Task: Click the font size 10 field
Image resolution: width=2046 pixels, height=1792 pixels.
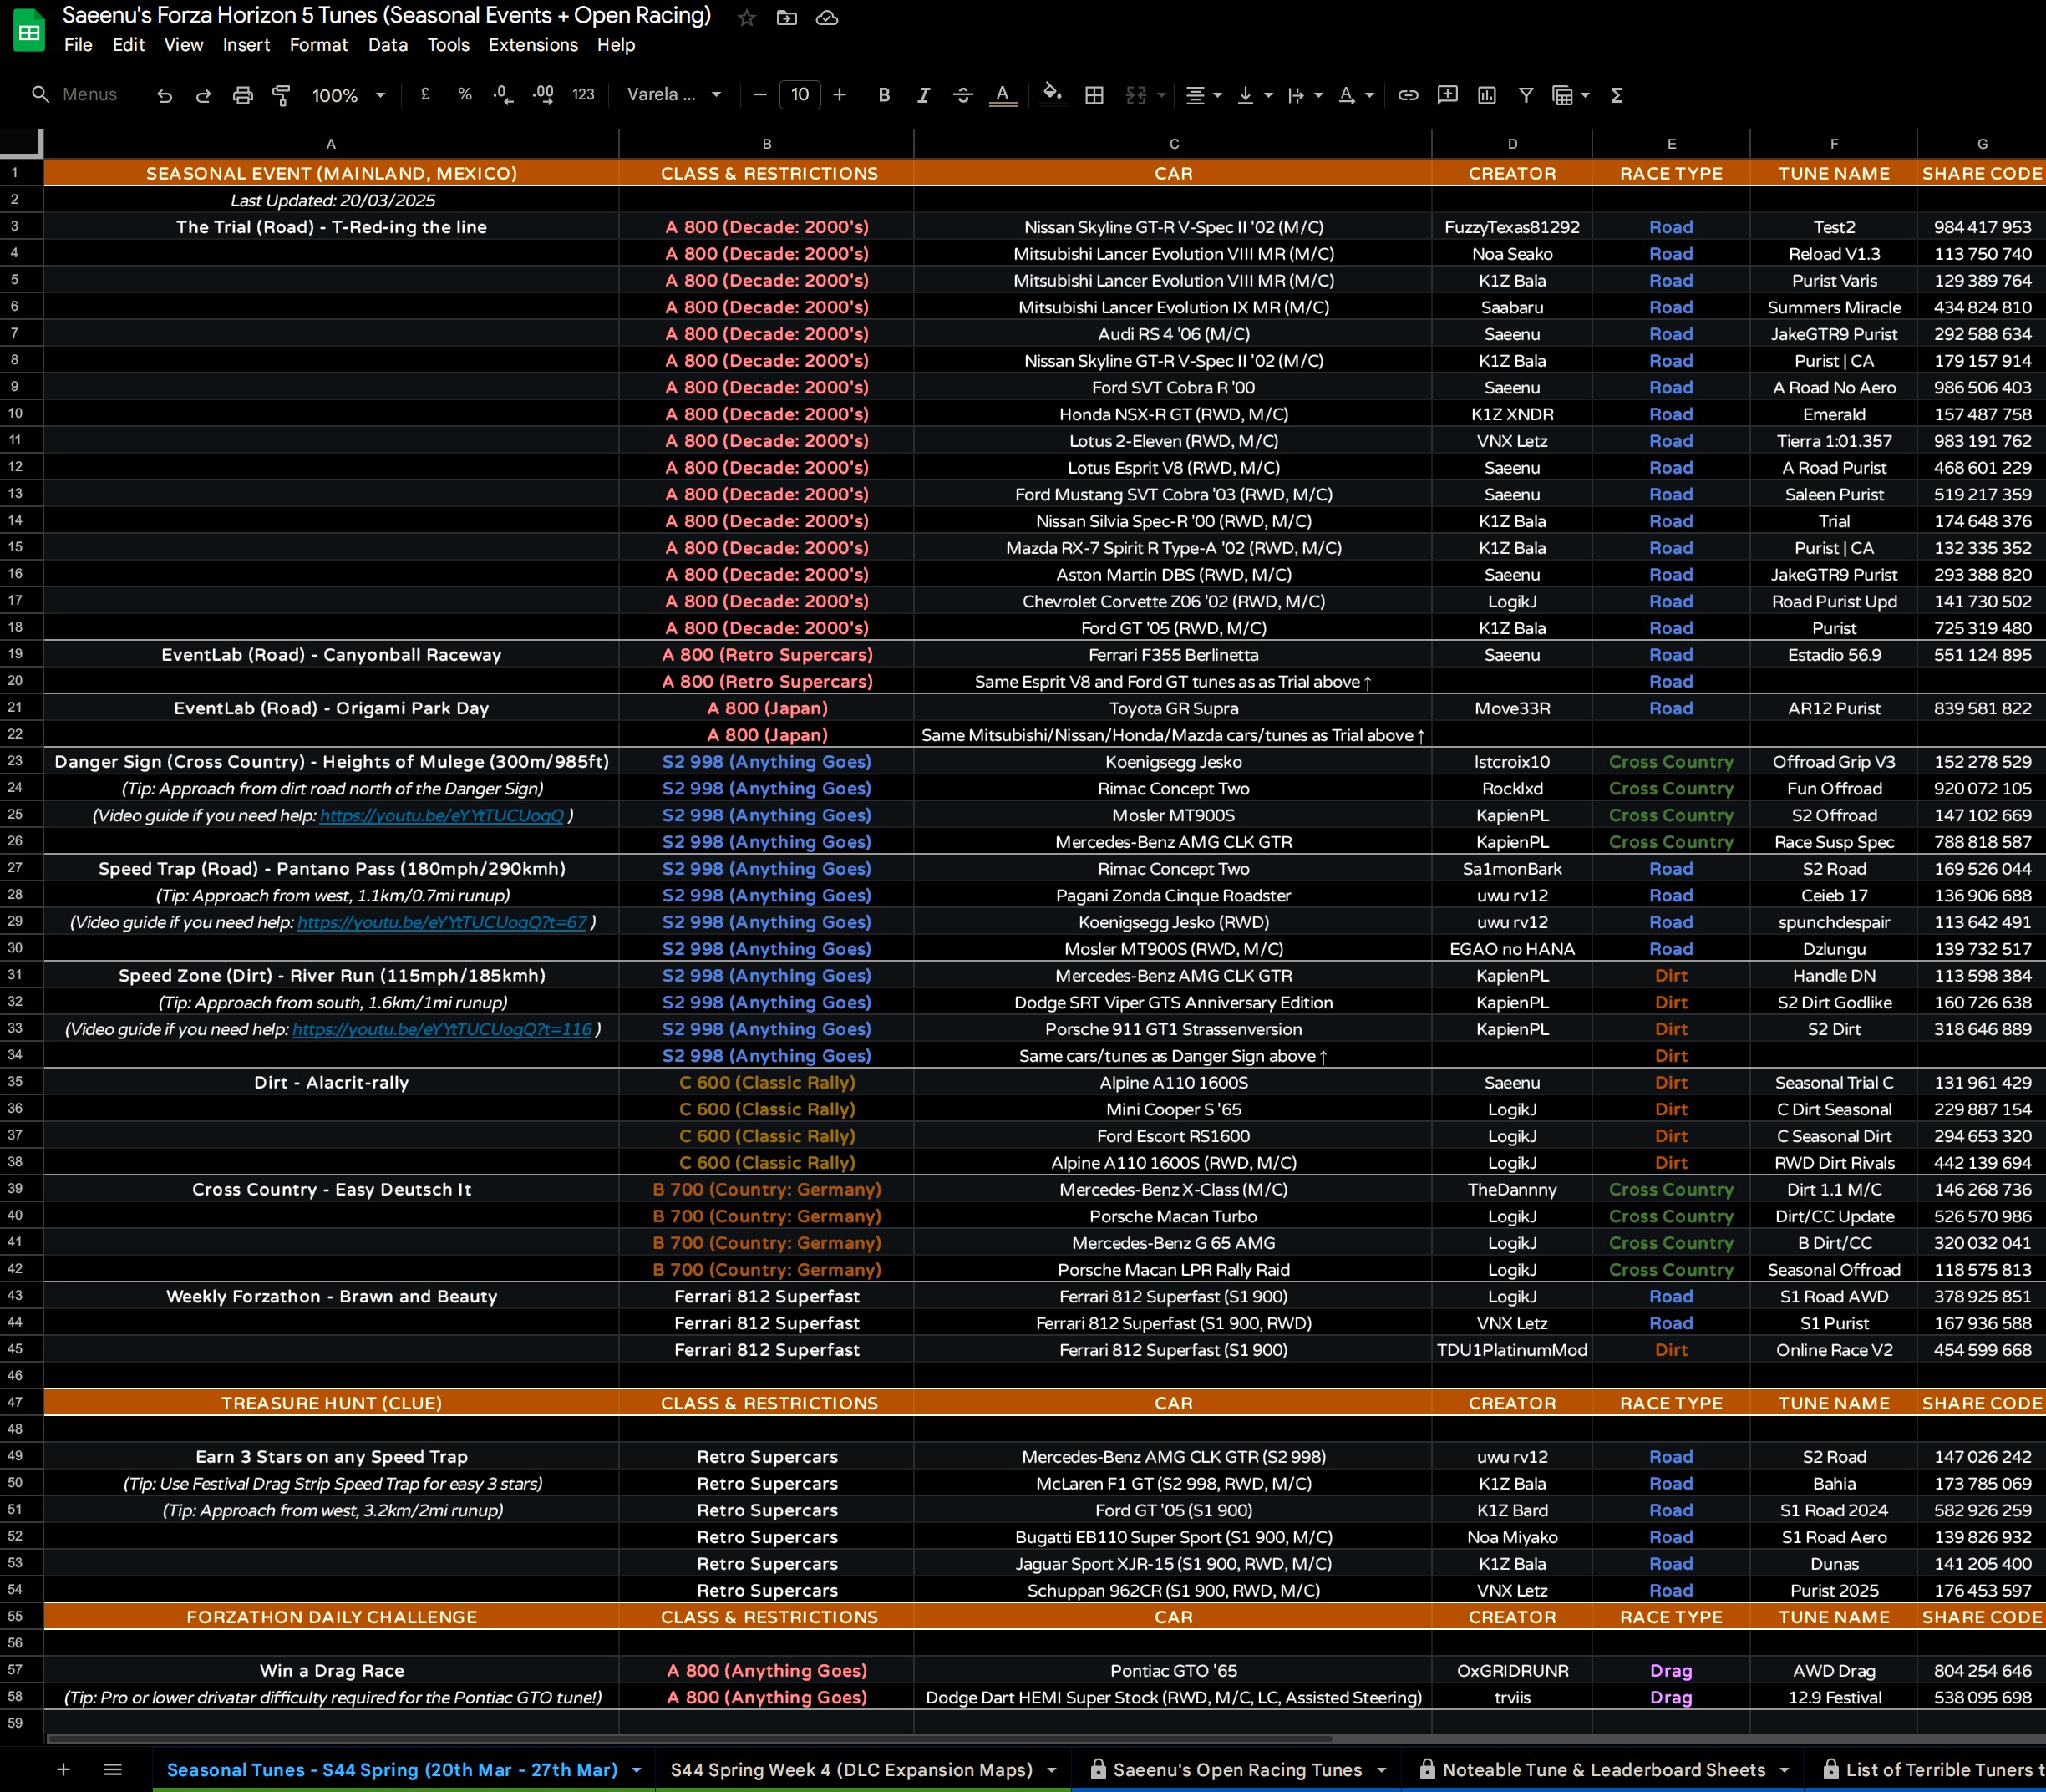Action: pos(800,95)
